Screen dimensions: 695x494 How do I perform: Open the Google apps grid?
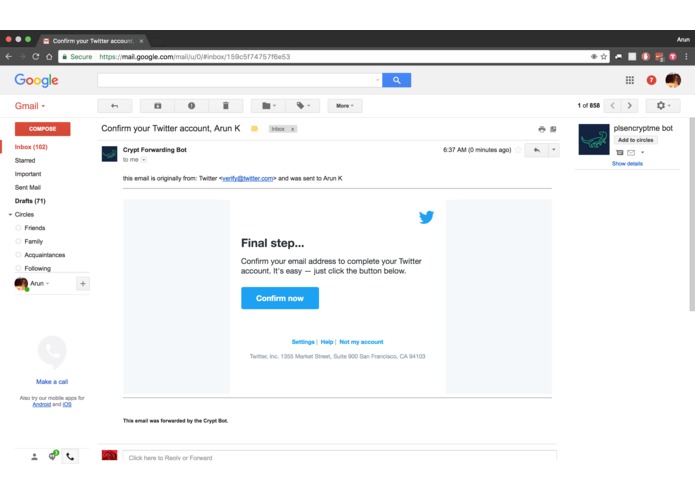[629, 80]
